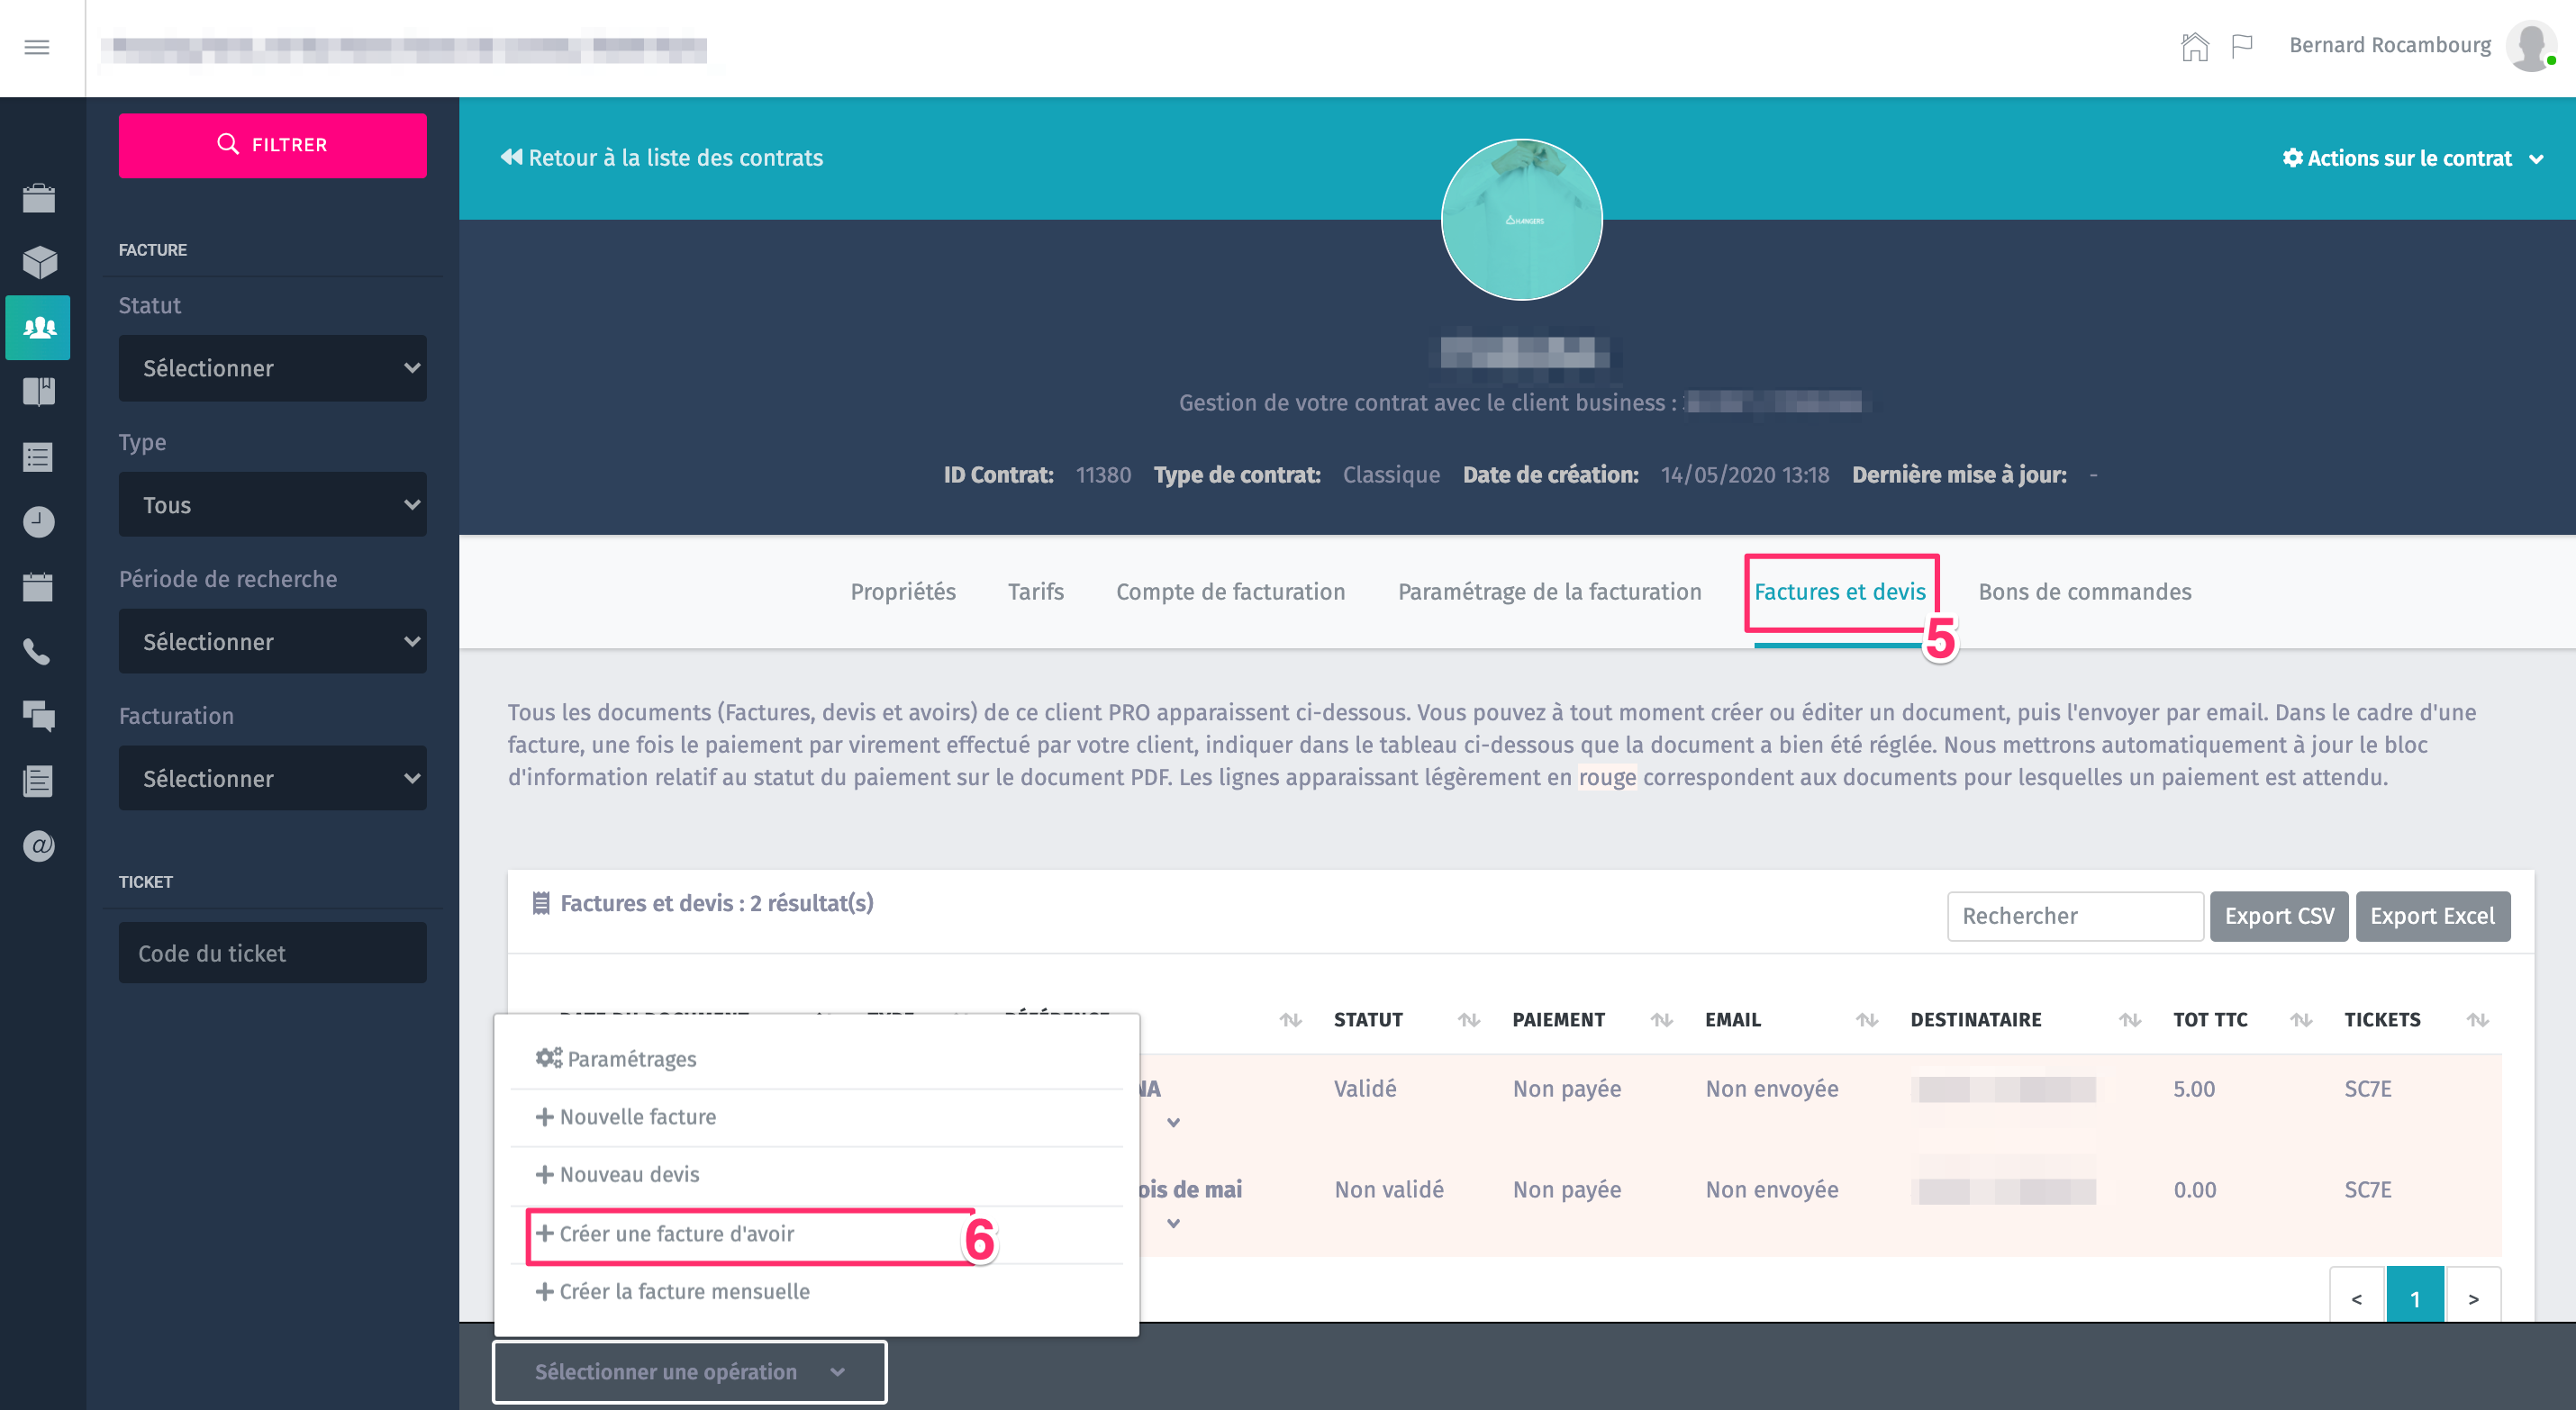Expand Sélectionner une opération dropdown
This screenshot has width=2576, height=1410.
(689, 1372)
